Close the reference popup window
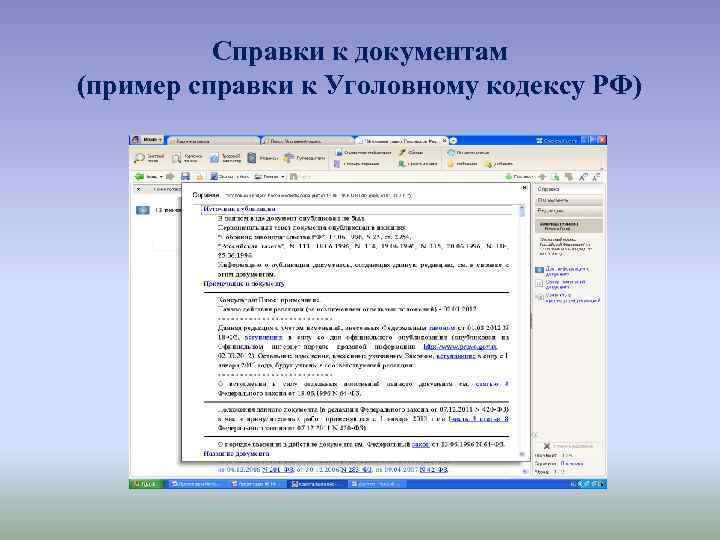 [x=524, y=187]
